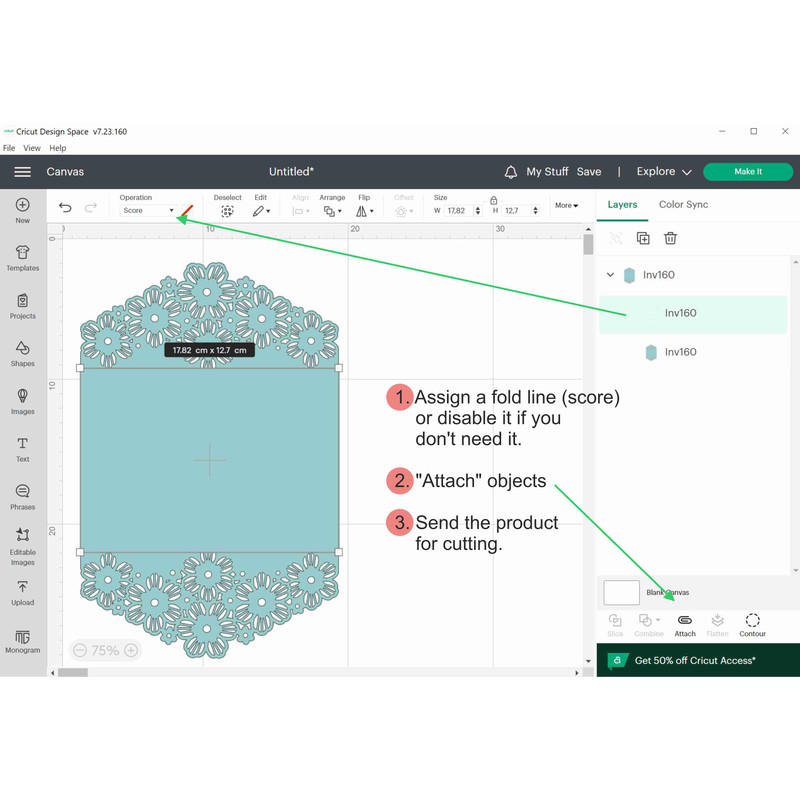Screen dimensions: 800x800
Task: Open the File menu
Action: tap(9, 148)
